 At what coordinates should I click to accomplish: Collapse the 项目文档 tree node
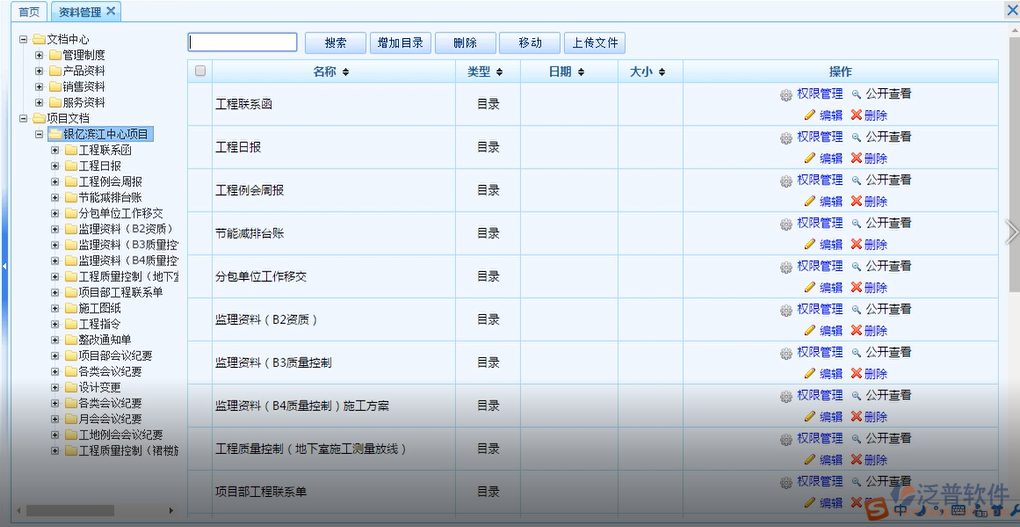(23, 118)
